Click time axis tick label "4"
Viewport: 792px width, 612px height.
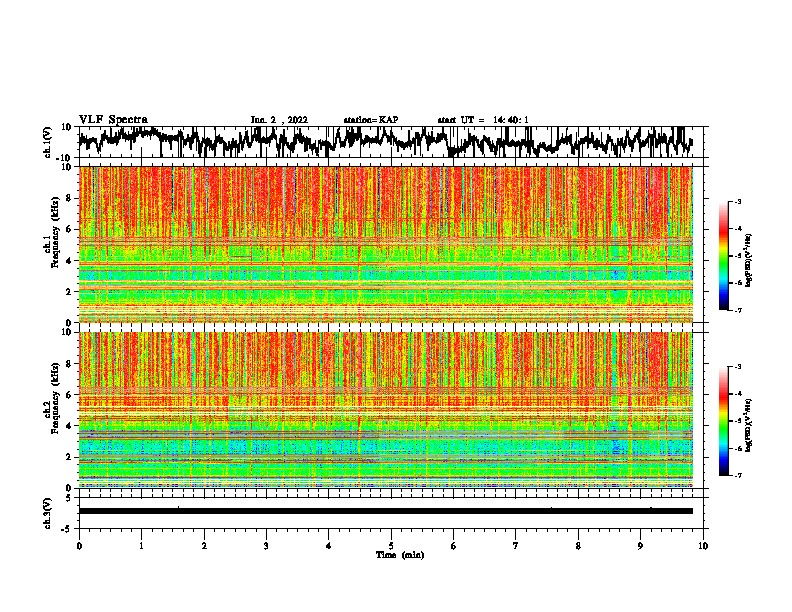(329, 546)
